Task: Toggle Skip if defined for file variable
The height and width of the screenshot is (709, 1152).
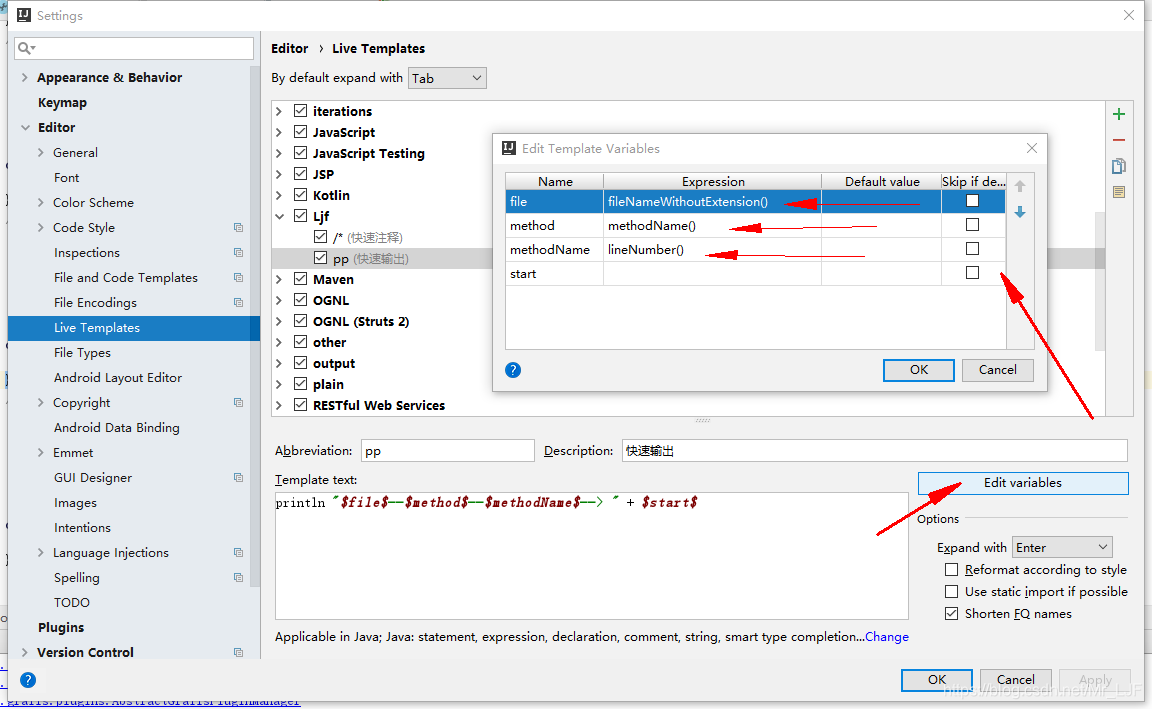Action: click(x=972, y=201)
